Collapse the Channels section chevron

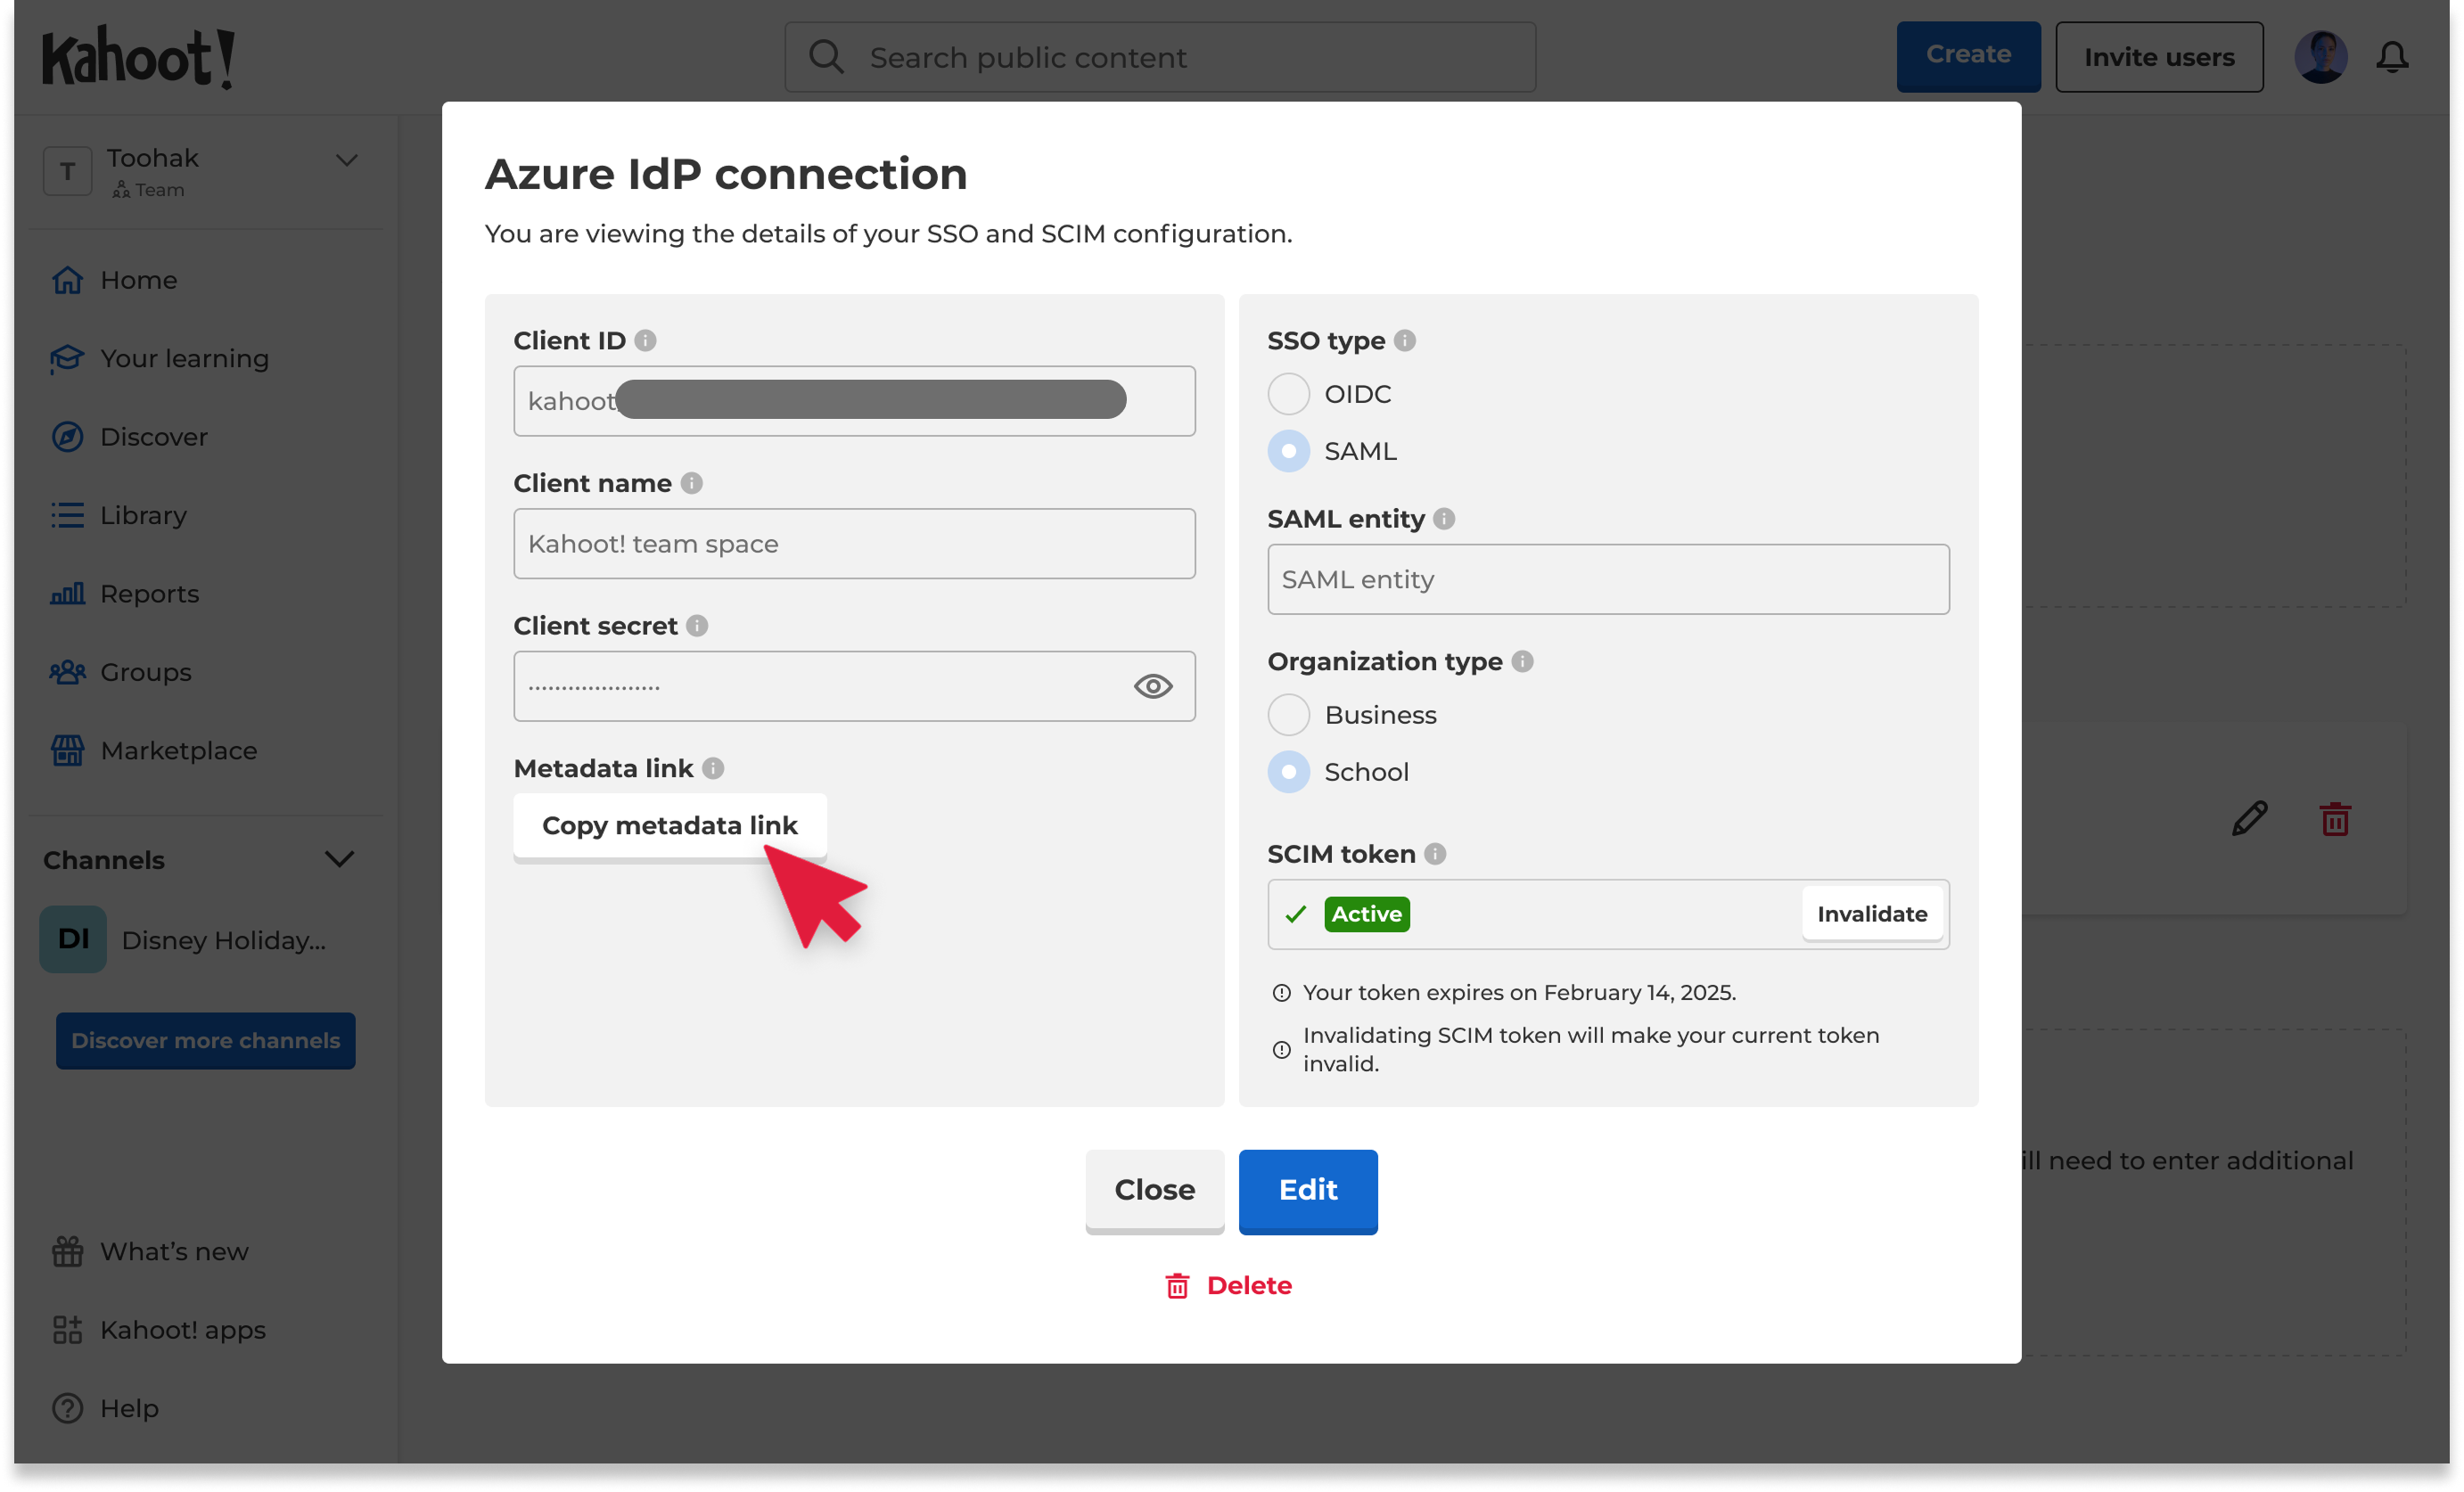pos(340,860)
